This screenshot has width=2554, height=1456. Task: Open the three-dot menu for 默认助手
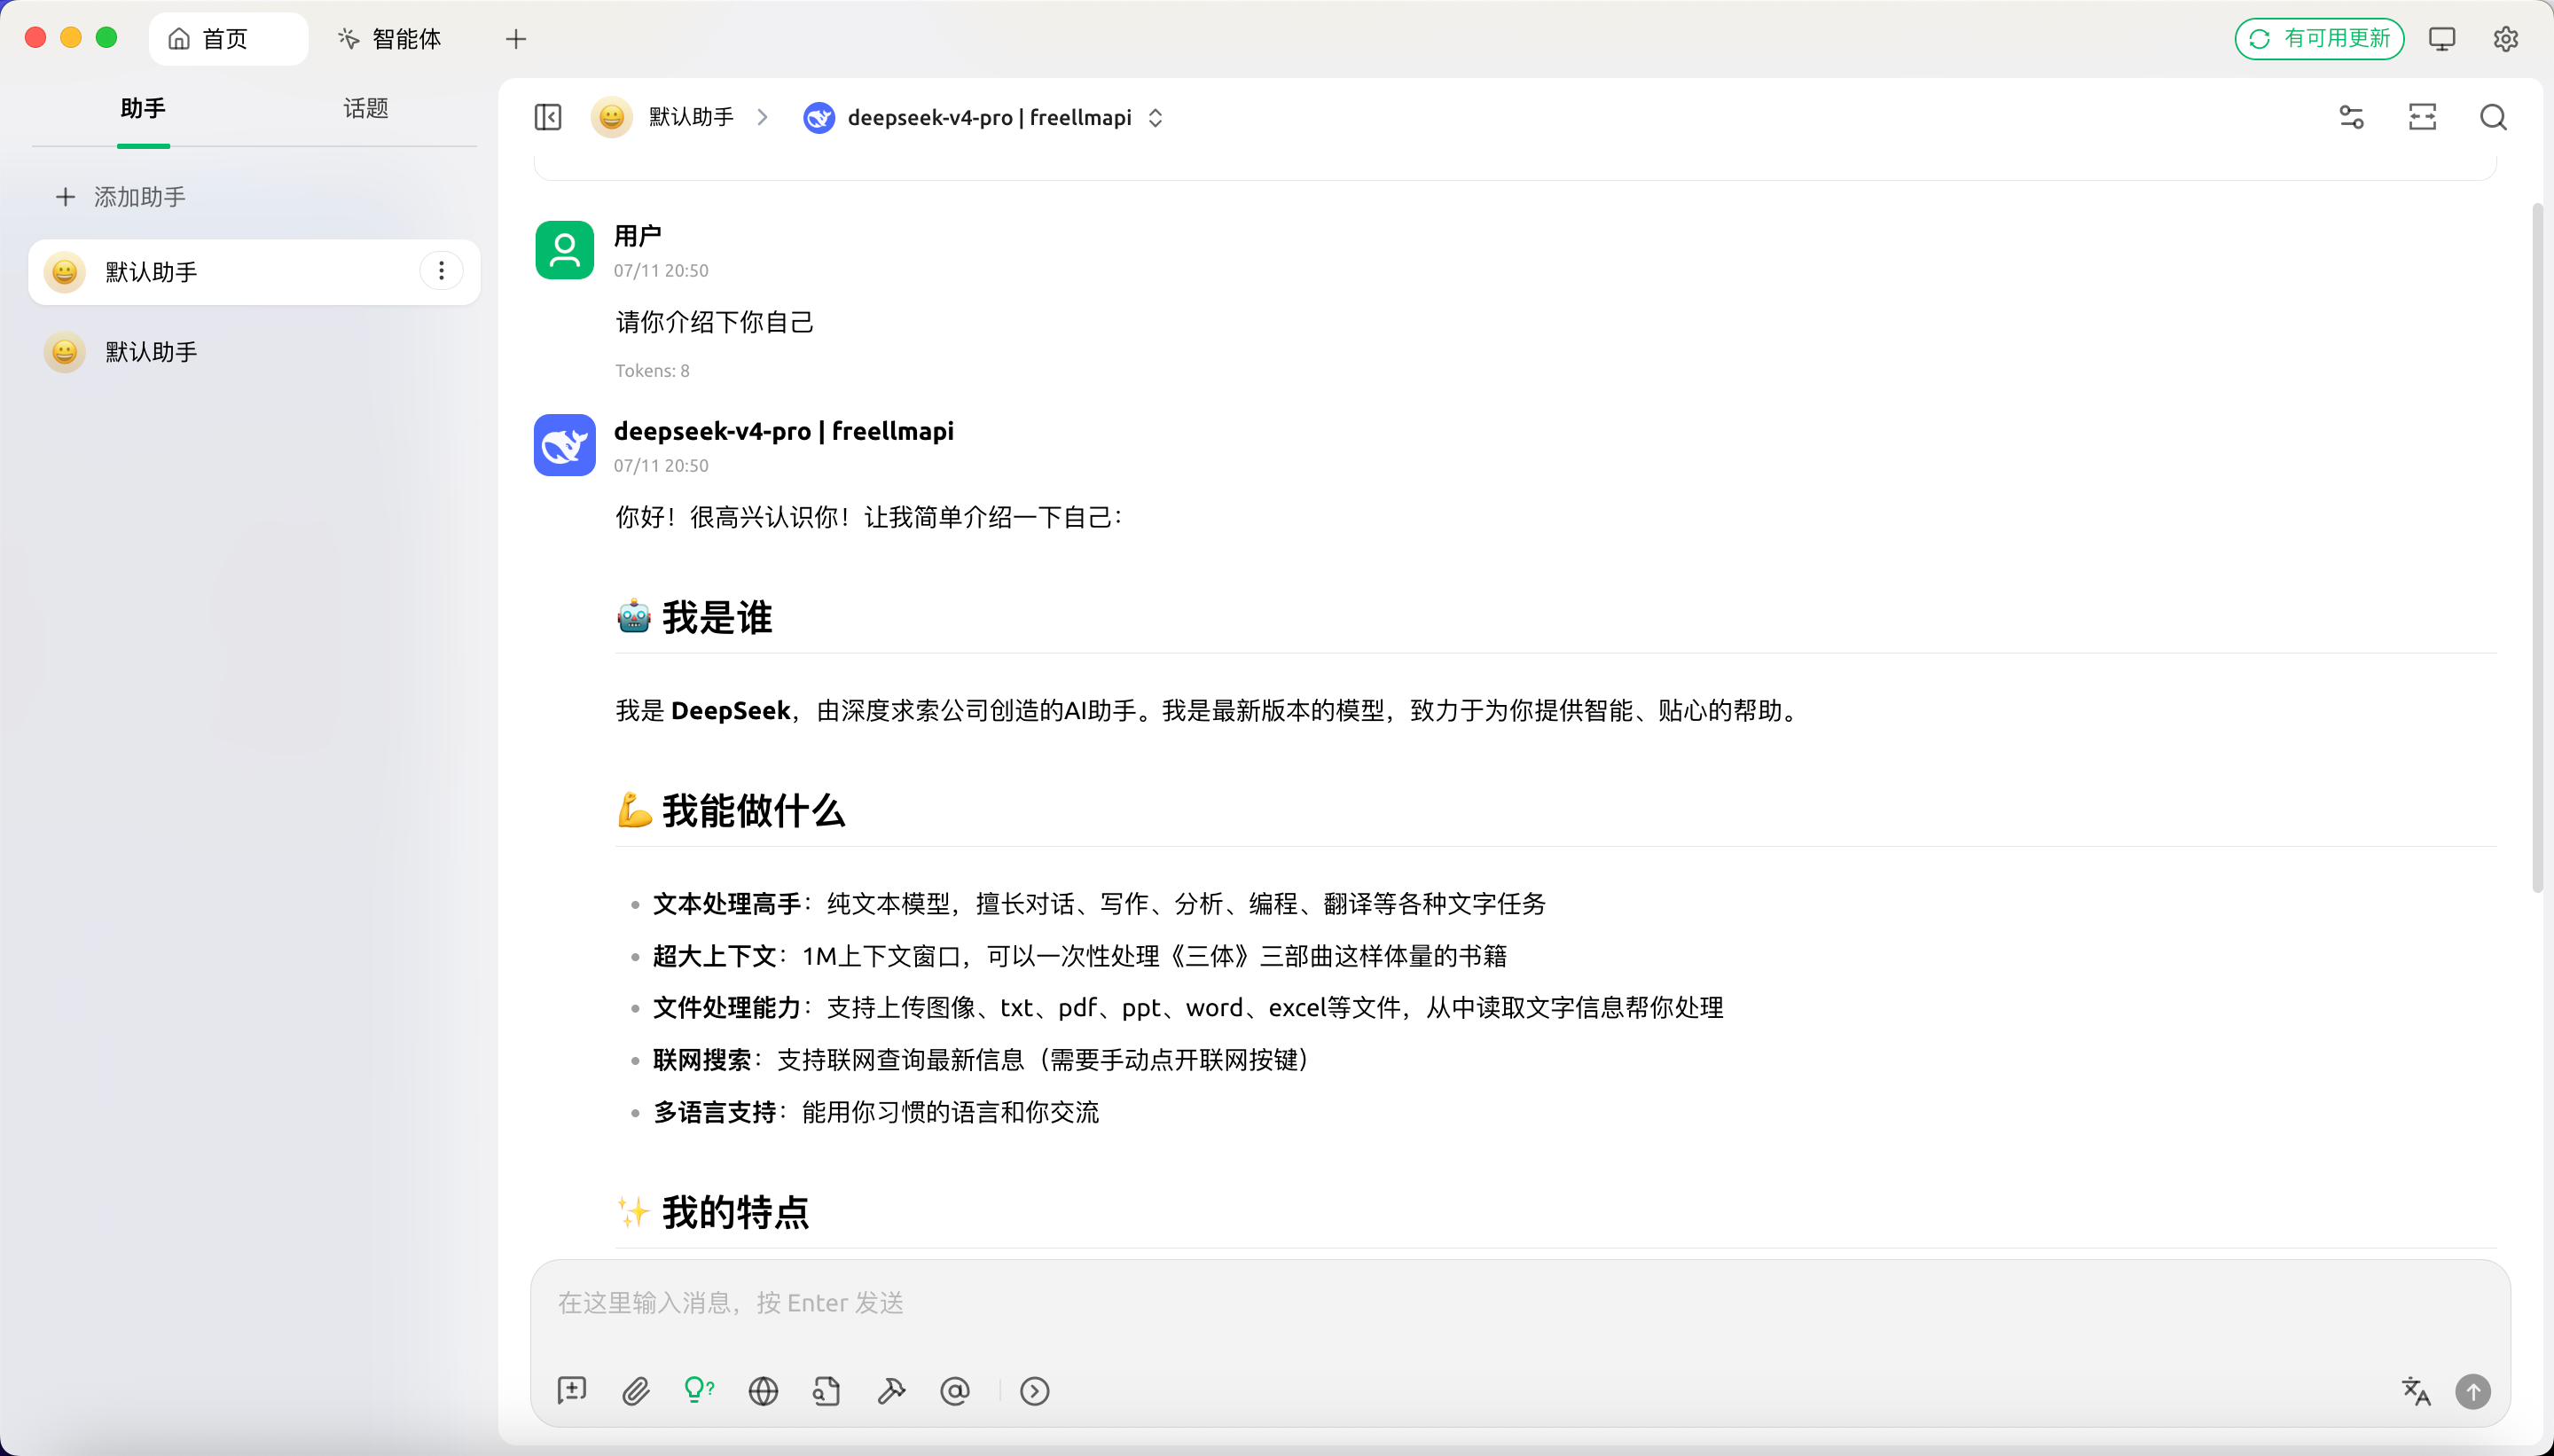[x=441, y=271]
